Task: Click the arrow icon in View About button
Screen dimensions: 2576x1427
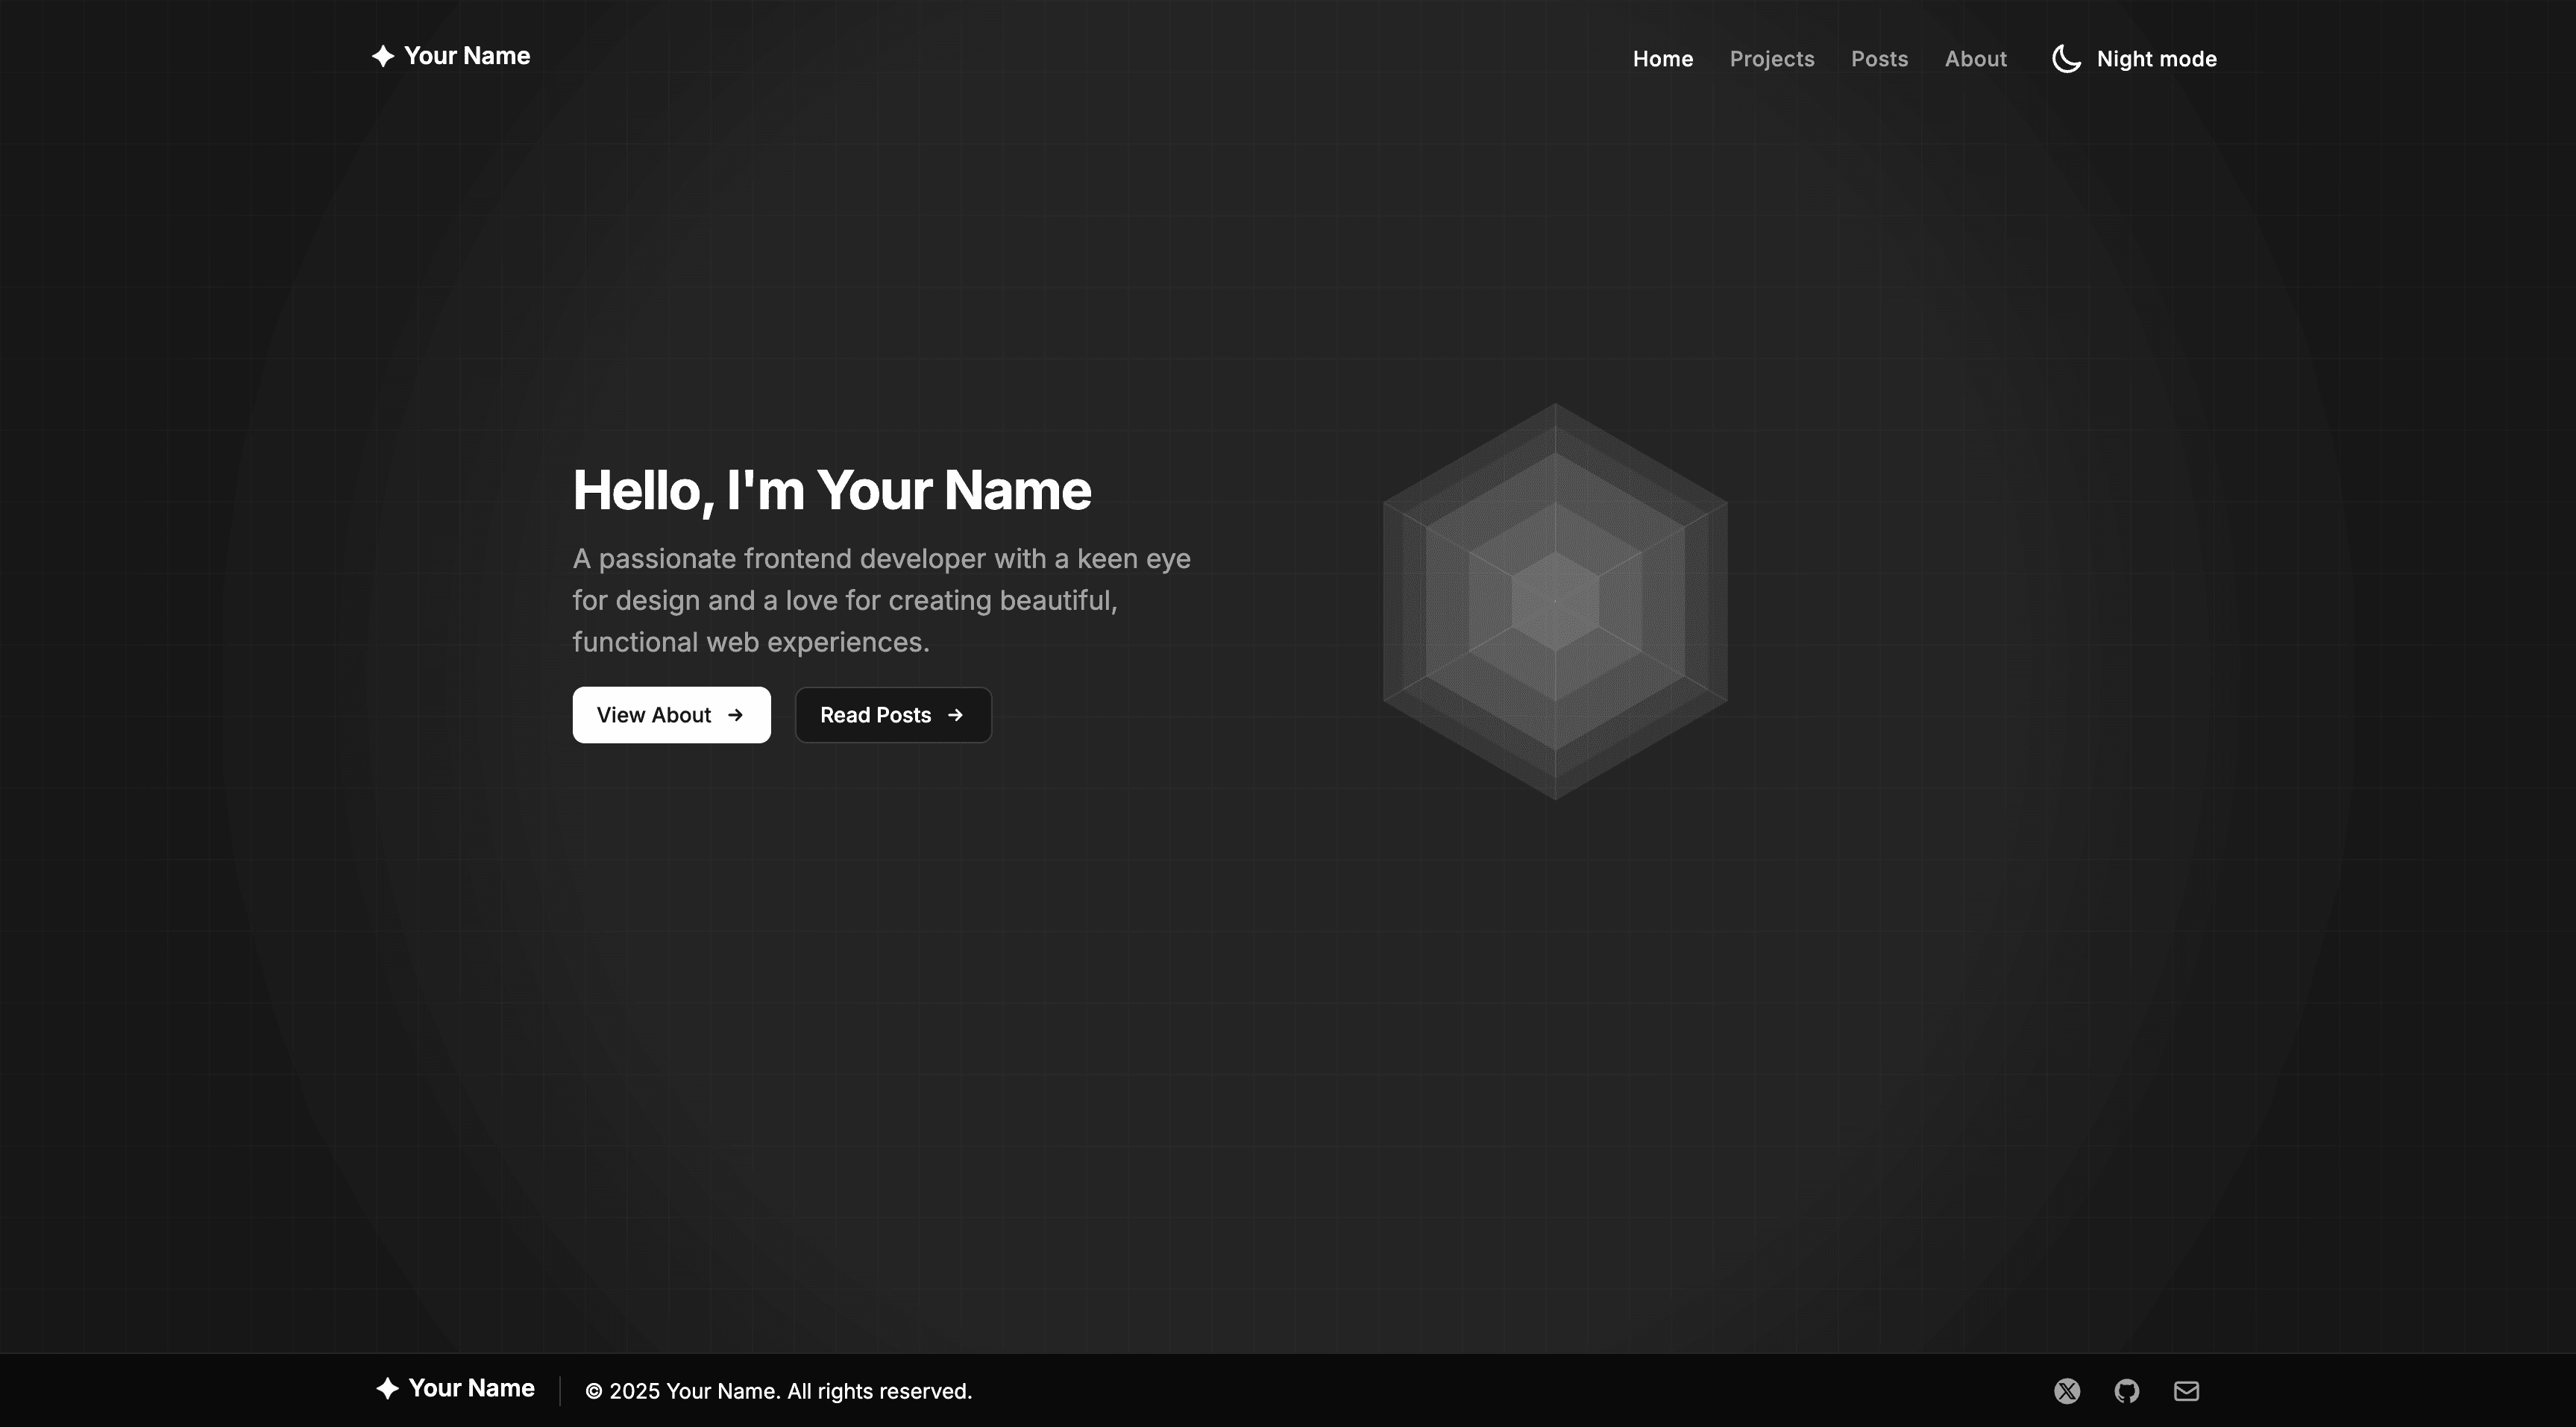Action: coord(736,715)
